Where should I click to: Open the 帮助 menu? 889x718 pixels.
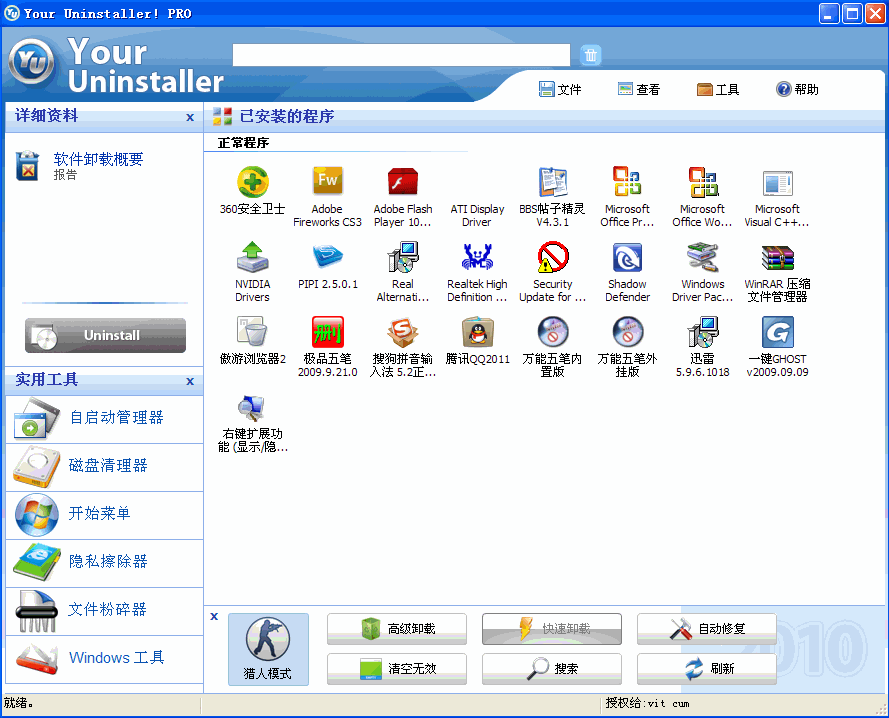797,89
